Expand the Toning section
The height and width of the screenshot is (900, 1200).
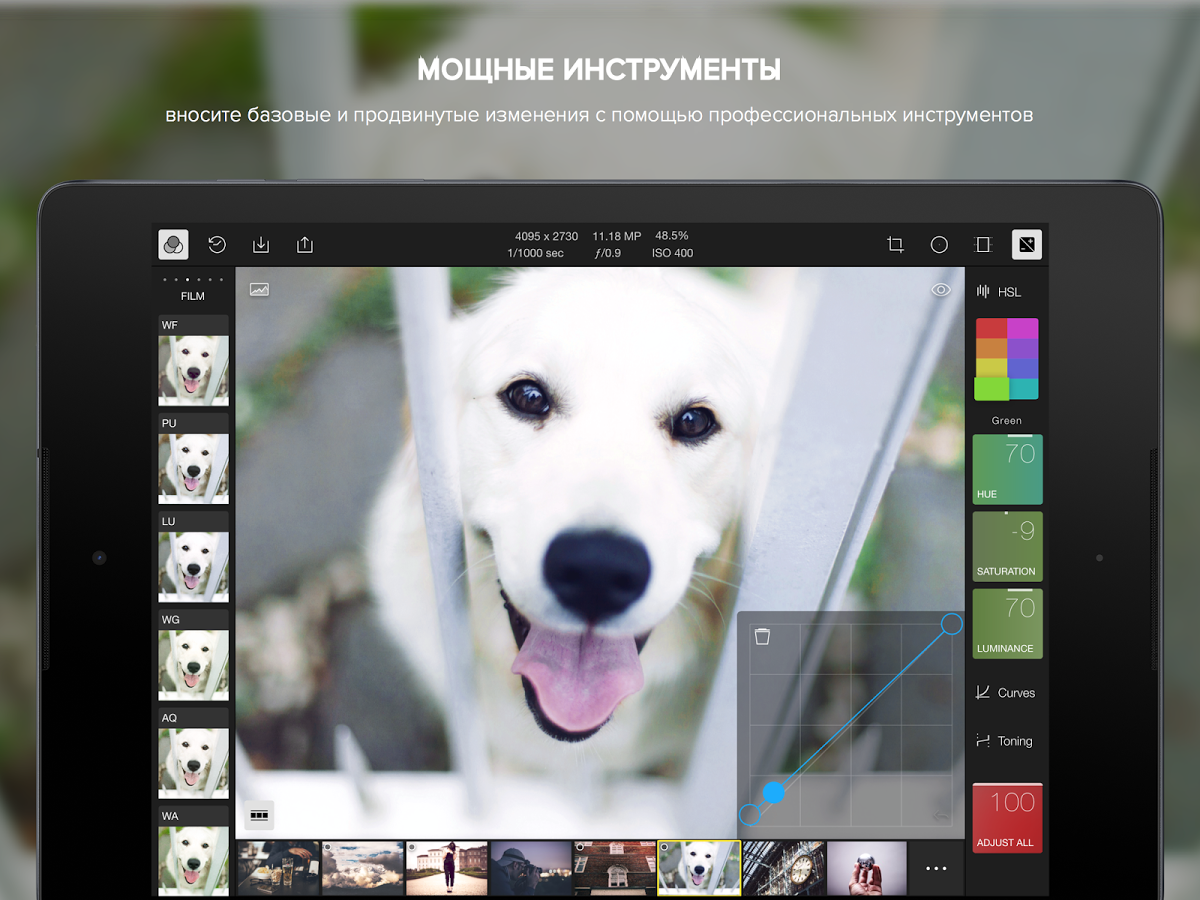1005,741
